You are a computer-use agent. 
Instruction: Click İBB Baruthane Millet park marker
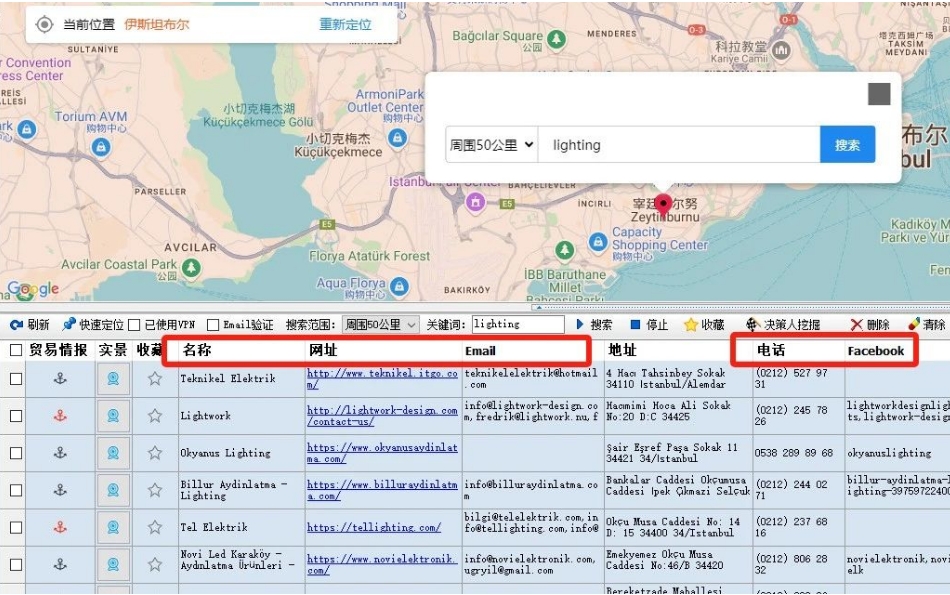point(565,249)
